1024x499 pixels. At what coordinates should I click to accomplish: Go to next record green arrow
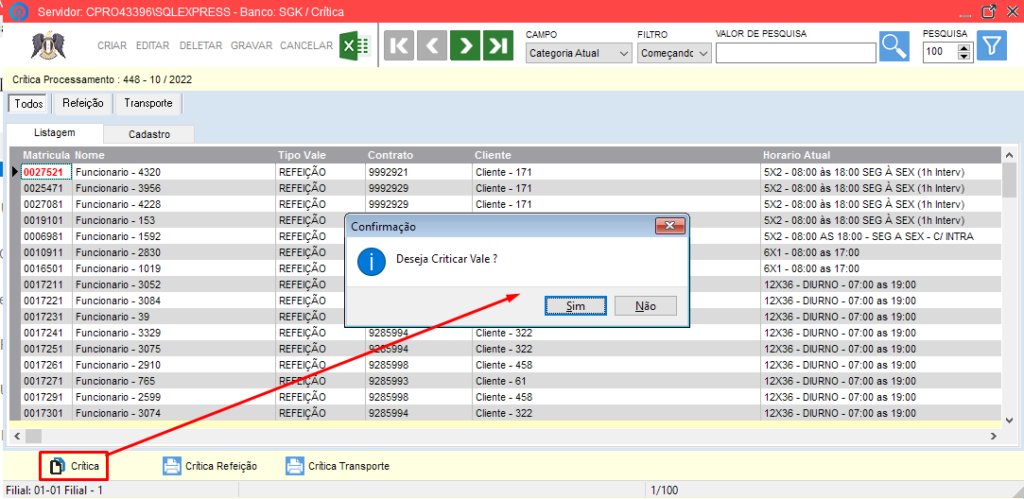tap(465, 46)
